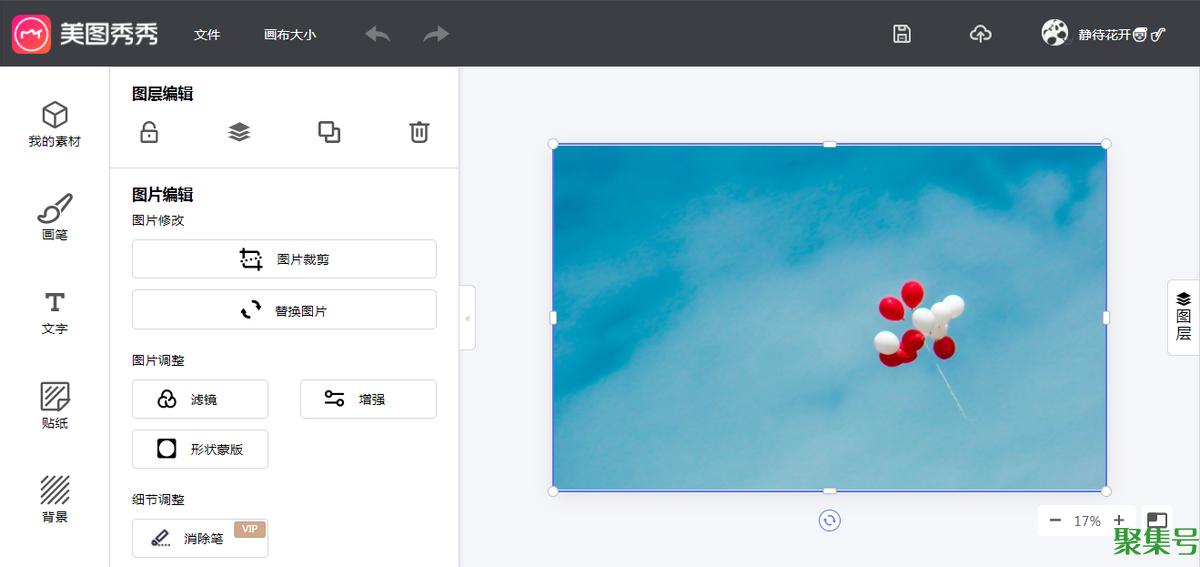Screen dimensions: 1200x567
Task: Click the 图片裁剪 crop button
Action: pyautogui.click(x=284, y=259)
